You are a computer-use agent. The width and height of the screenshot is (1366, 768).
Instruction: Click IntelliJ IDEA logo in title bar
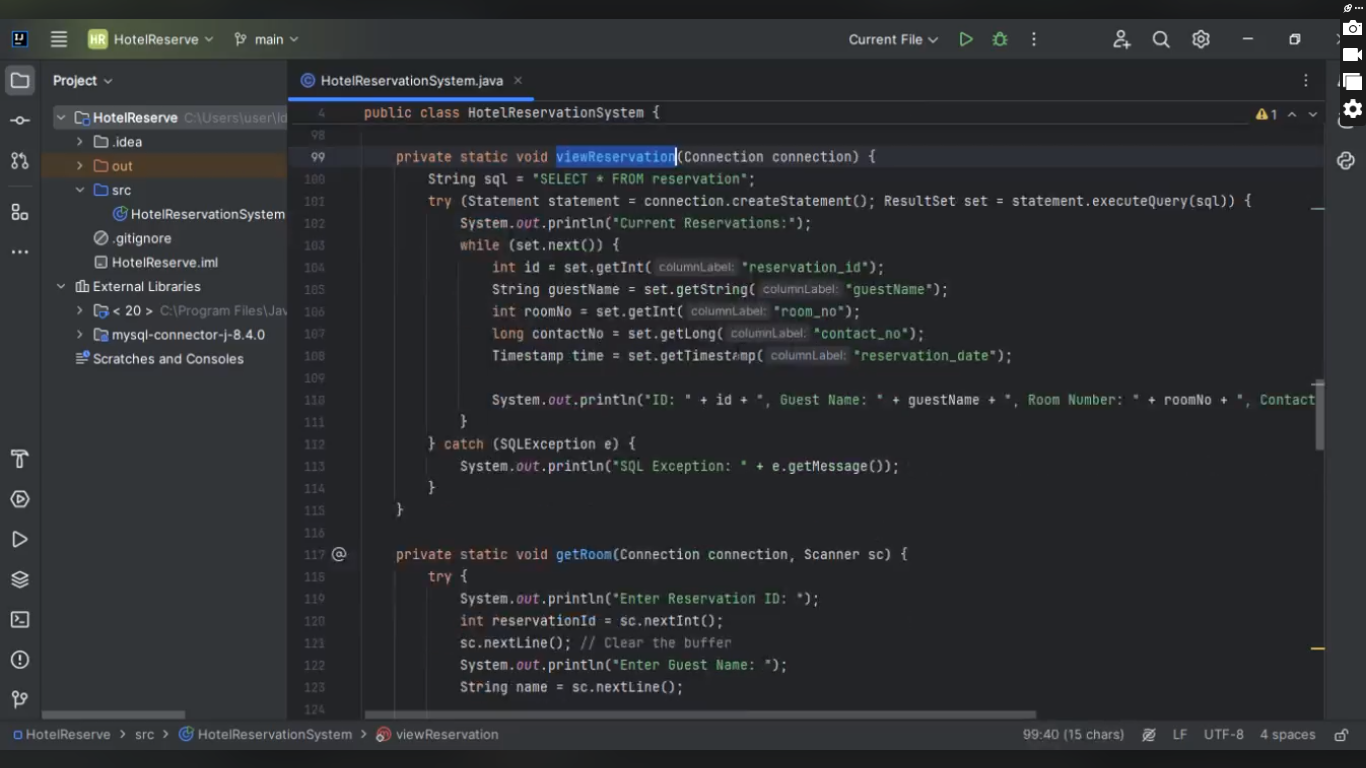(20, 39)
